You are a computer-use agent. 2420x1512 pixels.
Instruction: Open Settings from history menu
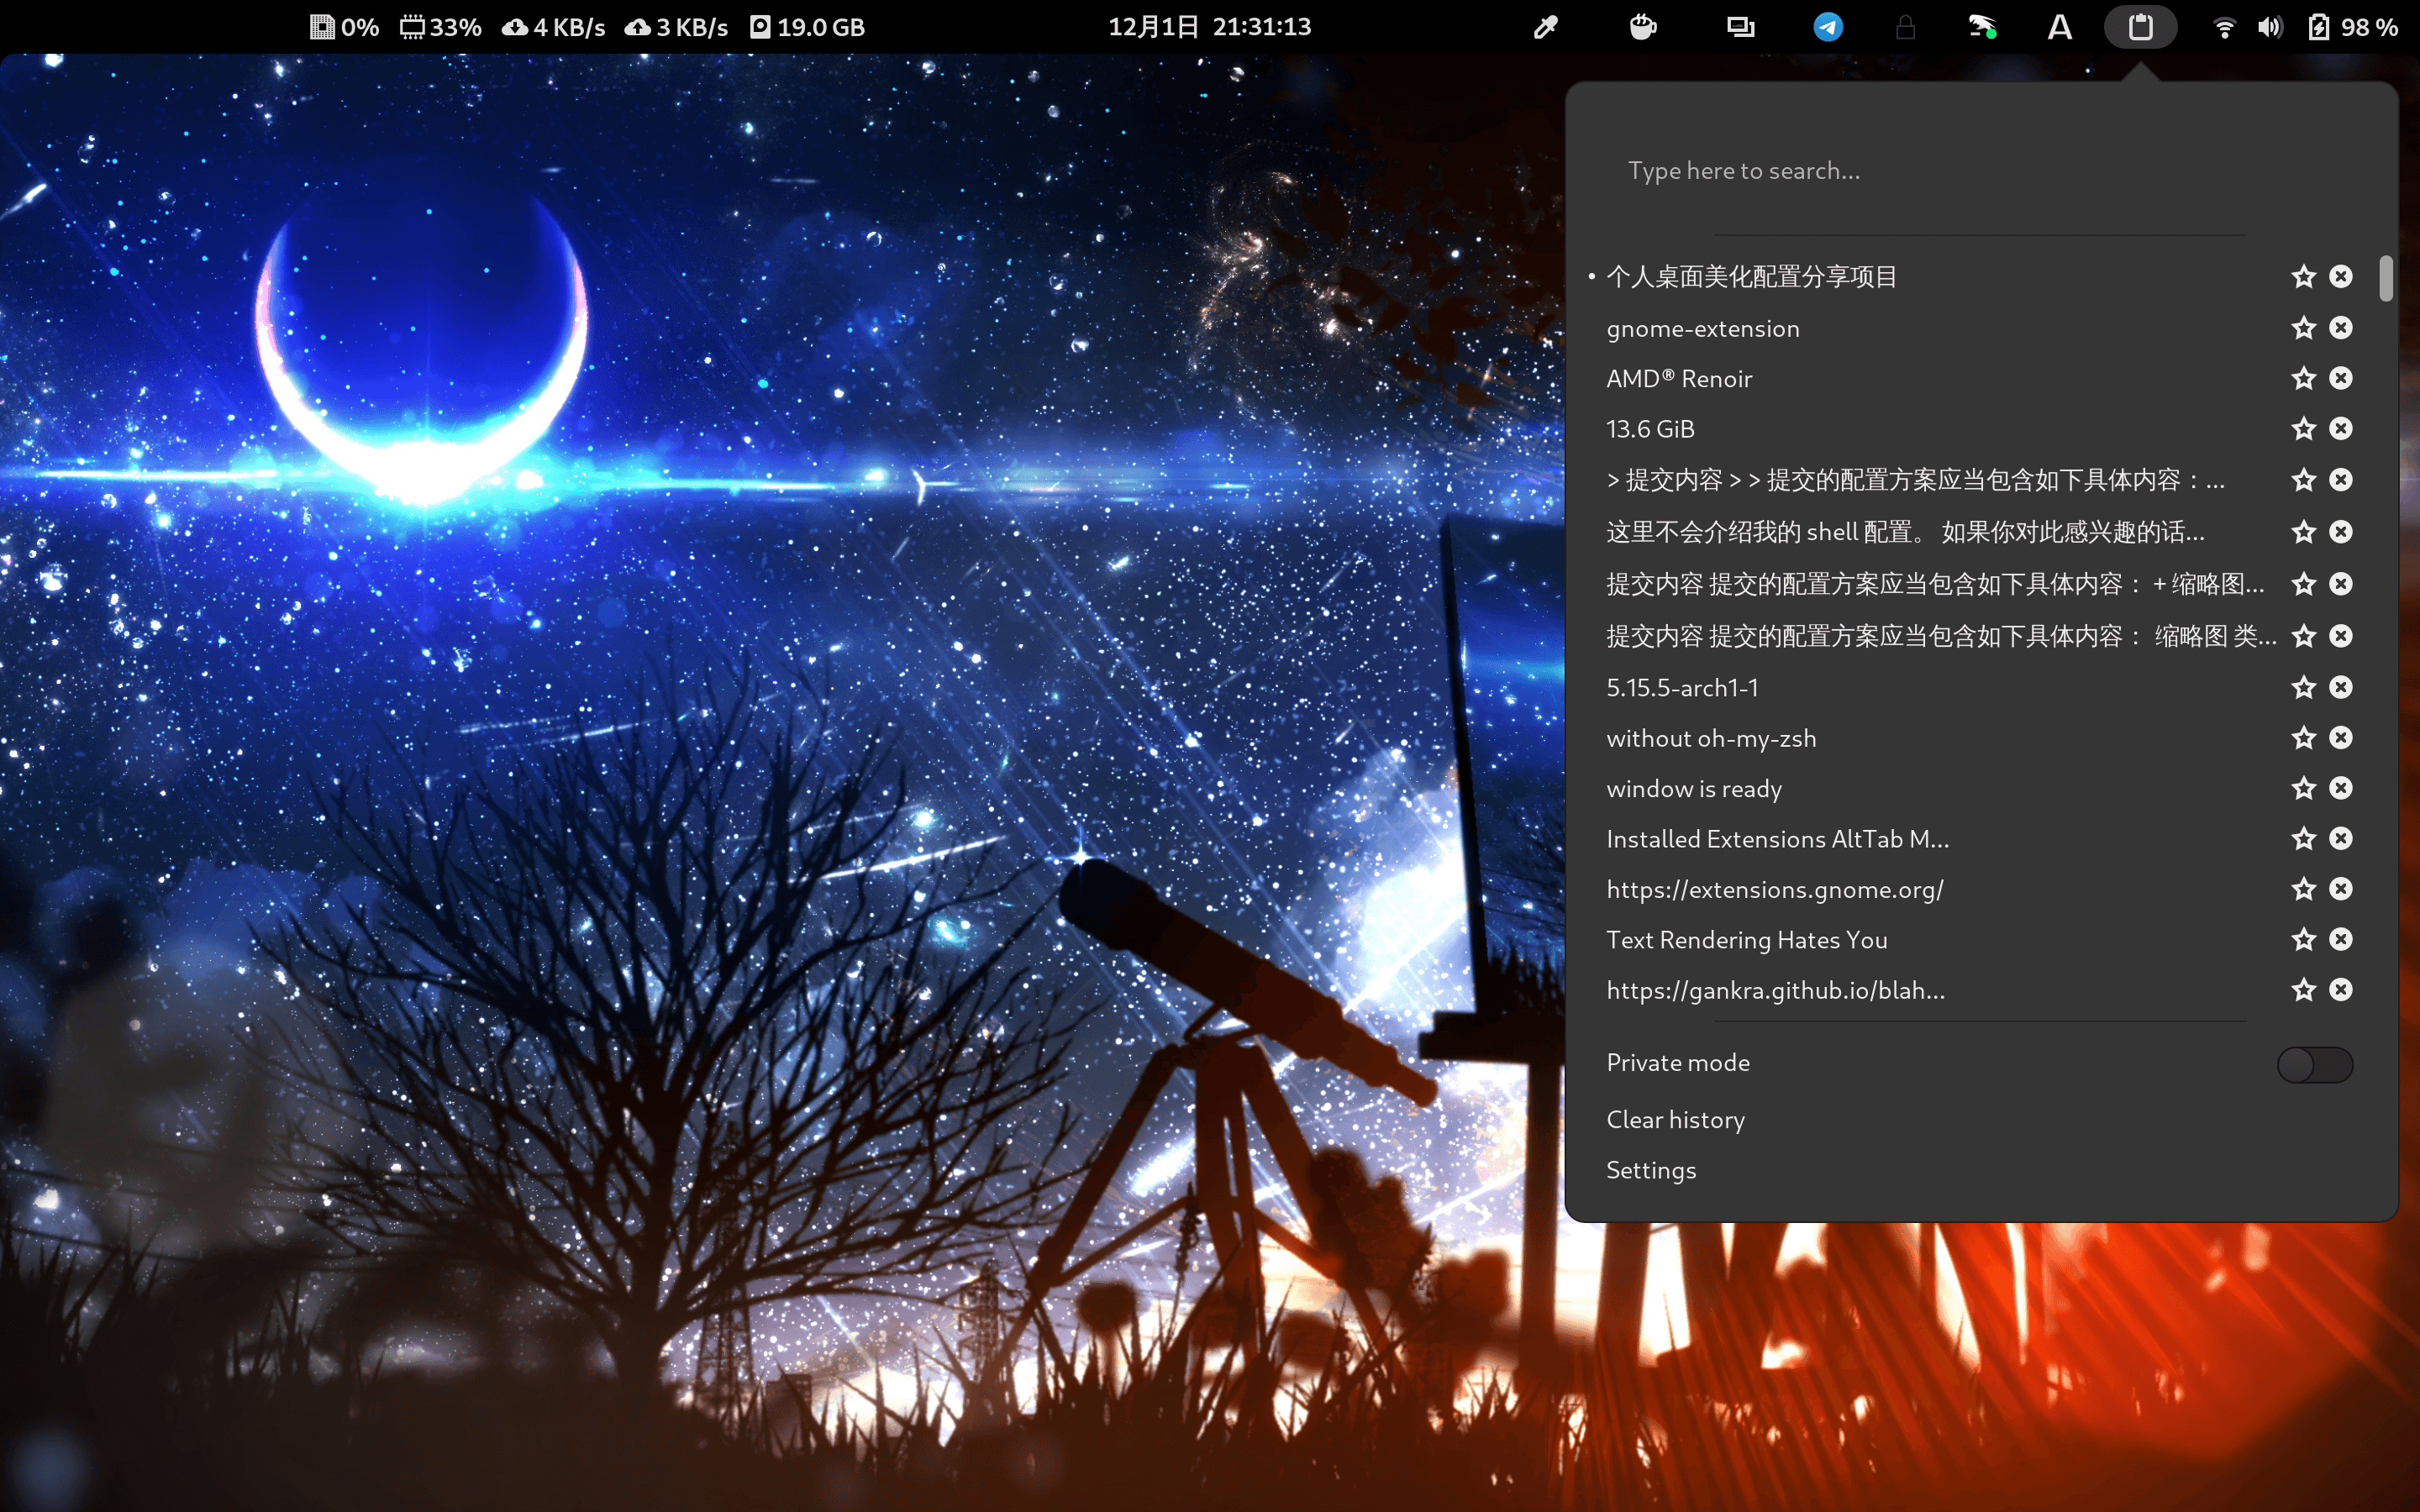tap(1650, 1168)
